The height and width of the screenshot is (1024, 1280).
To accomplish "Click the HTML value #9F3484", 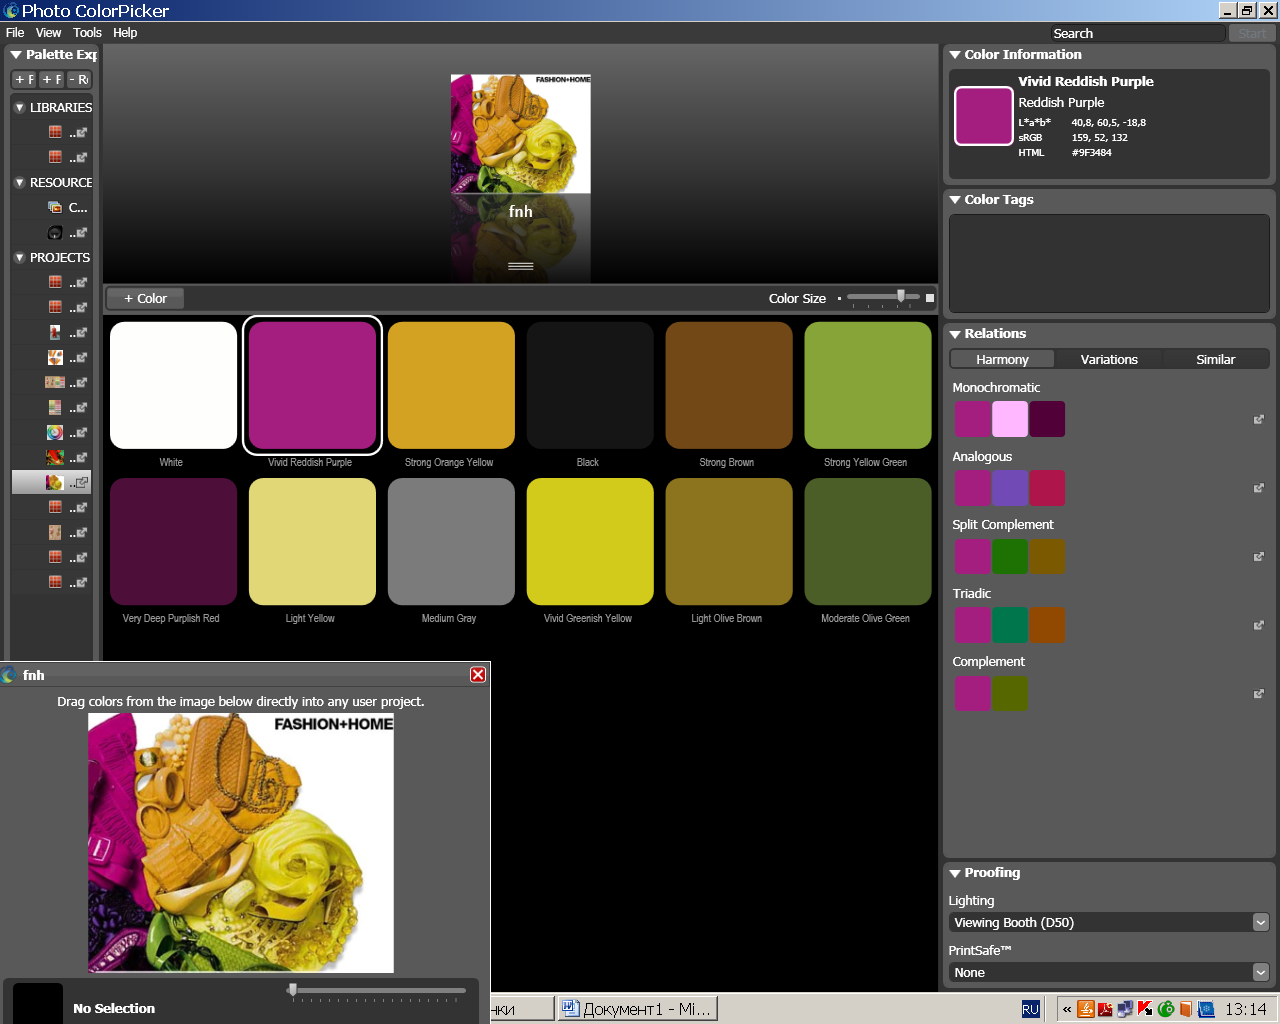I will pyautogui.click(x=1091, y=153).
